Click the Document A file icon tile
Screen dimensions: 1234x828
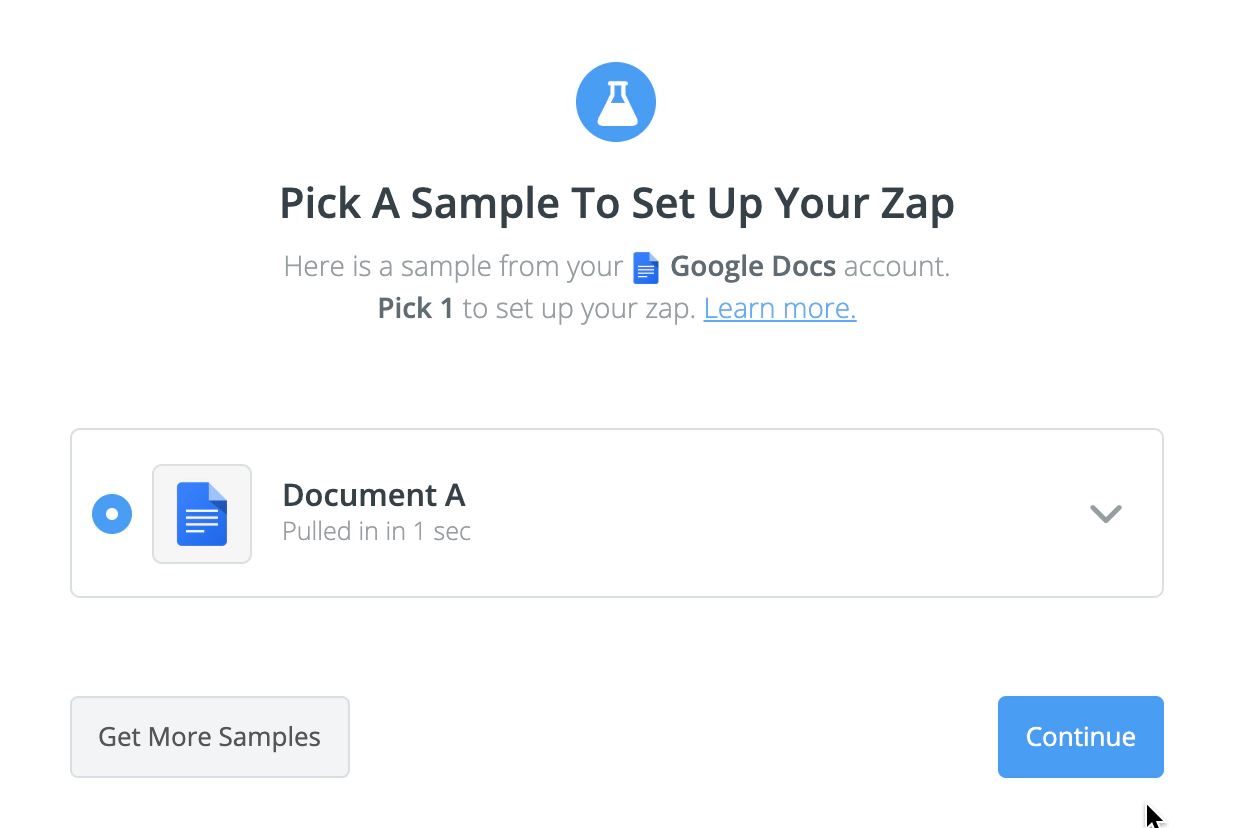pyautogui.click(x=202, y=514)
